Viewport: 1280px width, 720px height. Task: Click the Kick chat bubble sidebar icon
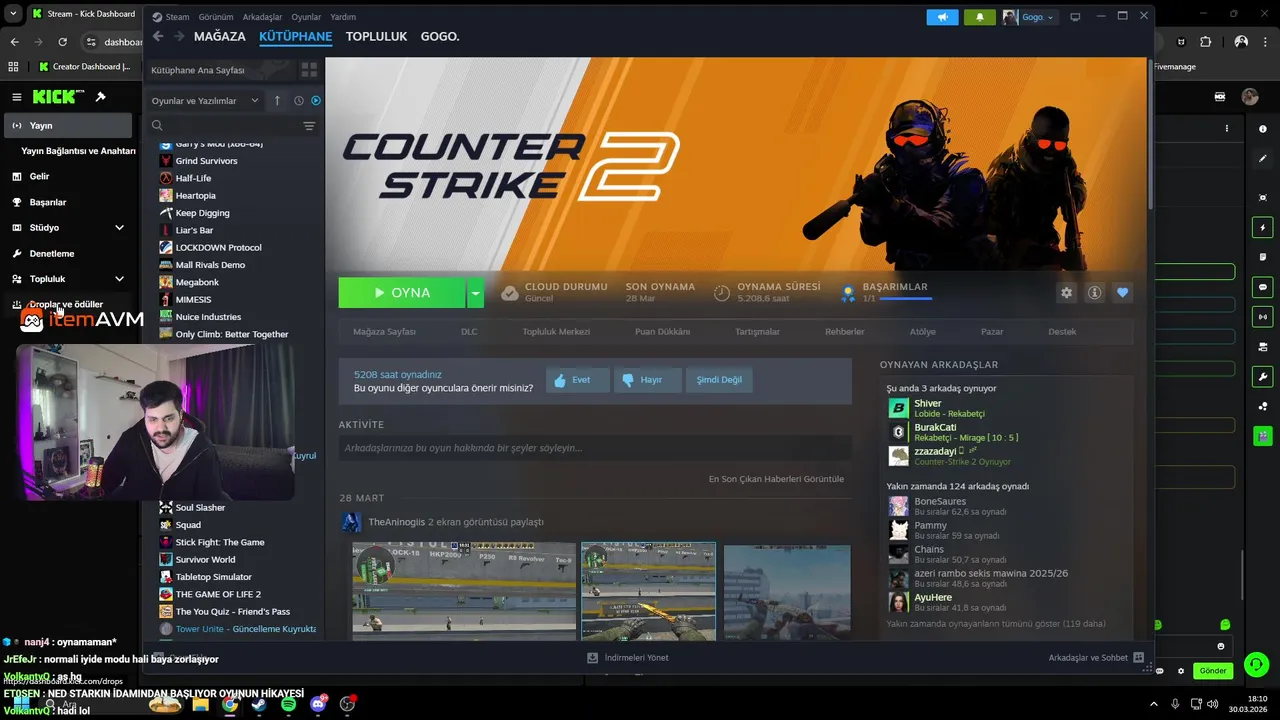point(1263,287)
